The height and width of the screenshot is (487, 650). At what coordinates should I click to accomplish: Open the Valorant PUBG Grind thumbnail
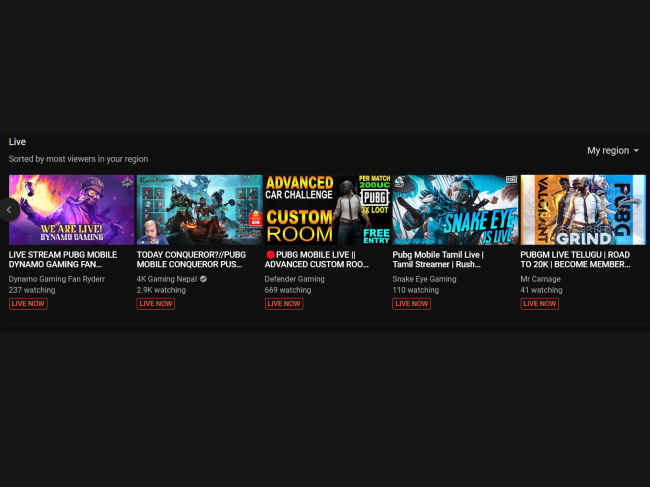[x=583, y=210]
